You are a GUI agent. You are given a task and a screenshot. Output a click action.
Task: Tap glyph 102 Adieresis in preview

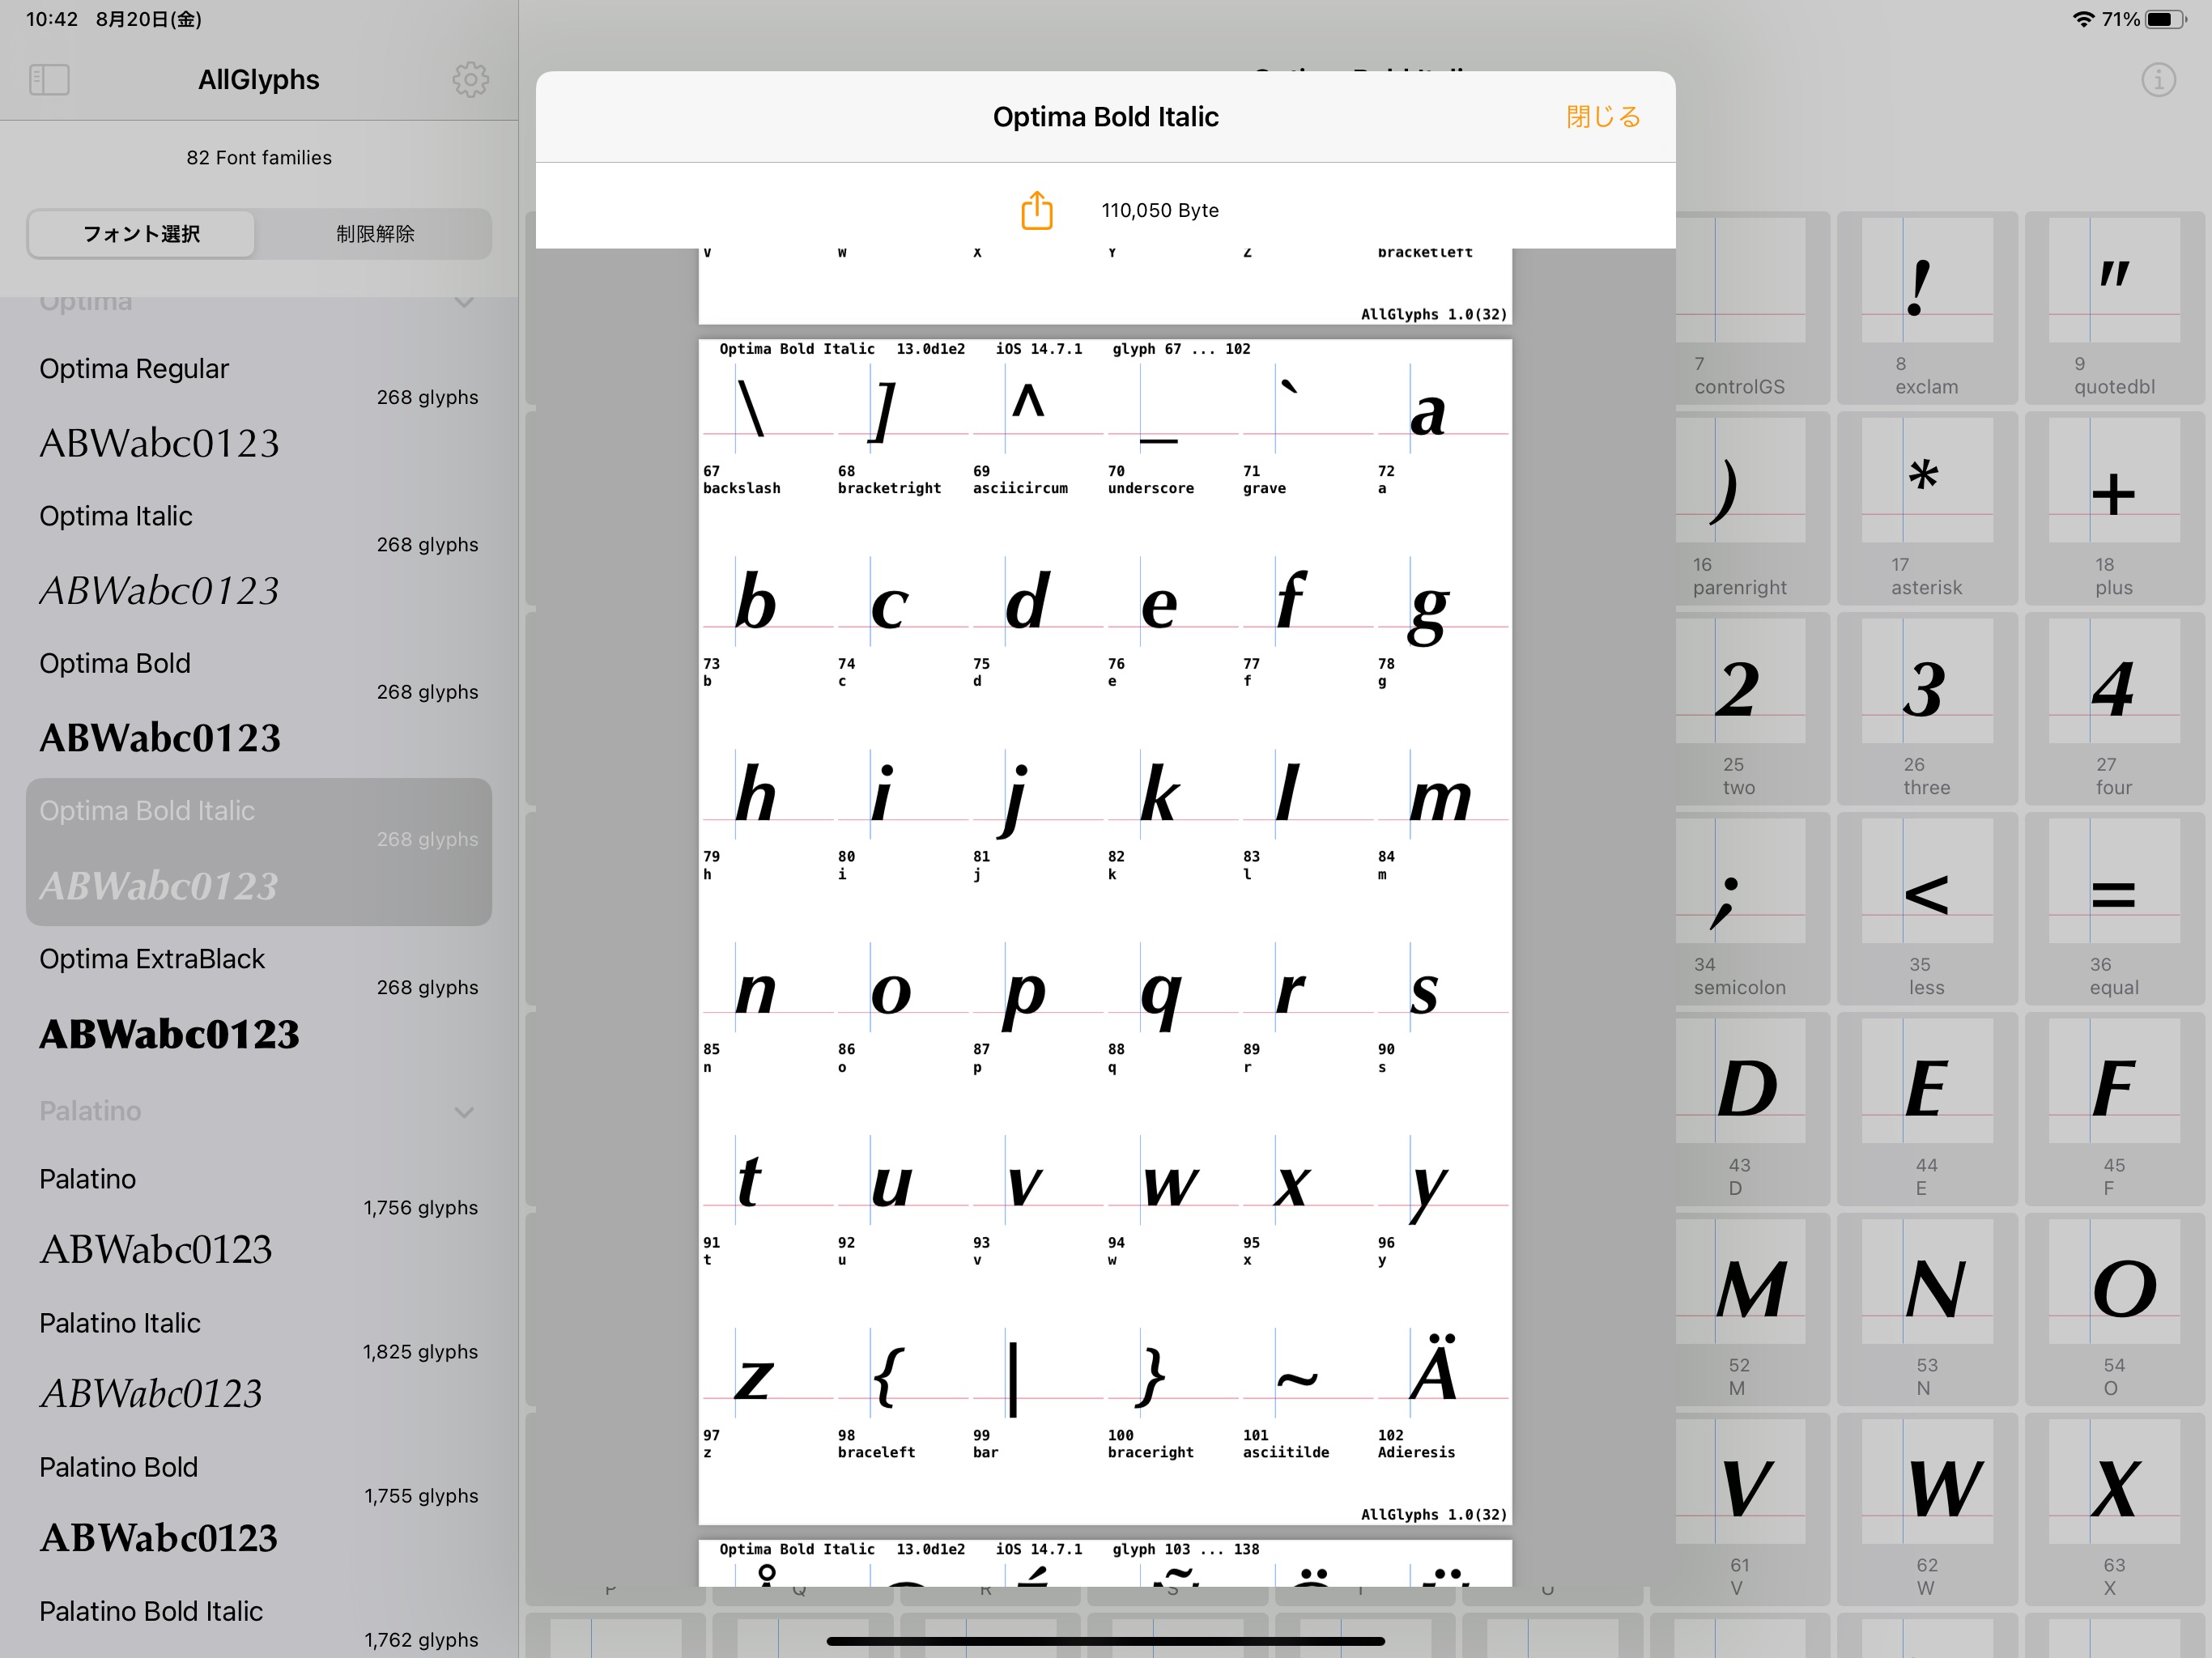pos(1442,1395)
